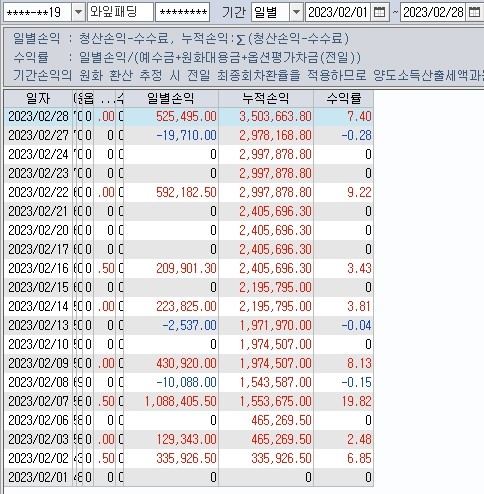484x494 pixels.
Task: Sort by the 수익률 column header
Action: tap(343, 98)
